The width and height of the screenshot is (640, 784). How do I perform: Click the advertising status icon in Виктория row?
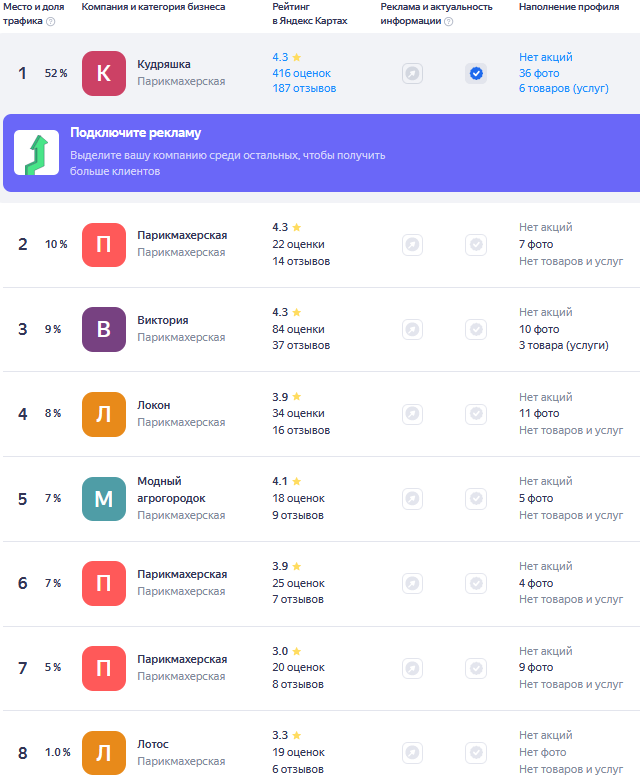pos(412,330)
